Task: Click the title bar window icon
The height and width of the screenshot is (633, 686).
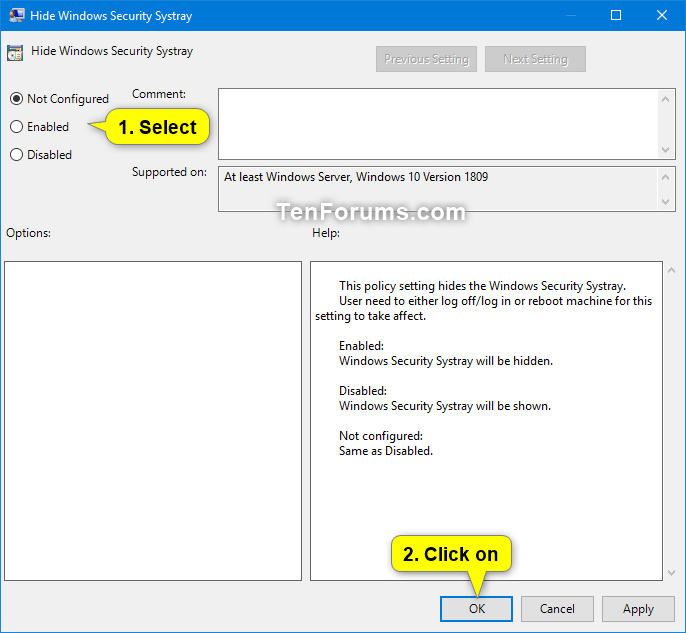Action: (17, 15)
